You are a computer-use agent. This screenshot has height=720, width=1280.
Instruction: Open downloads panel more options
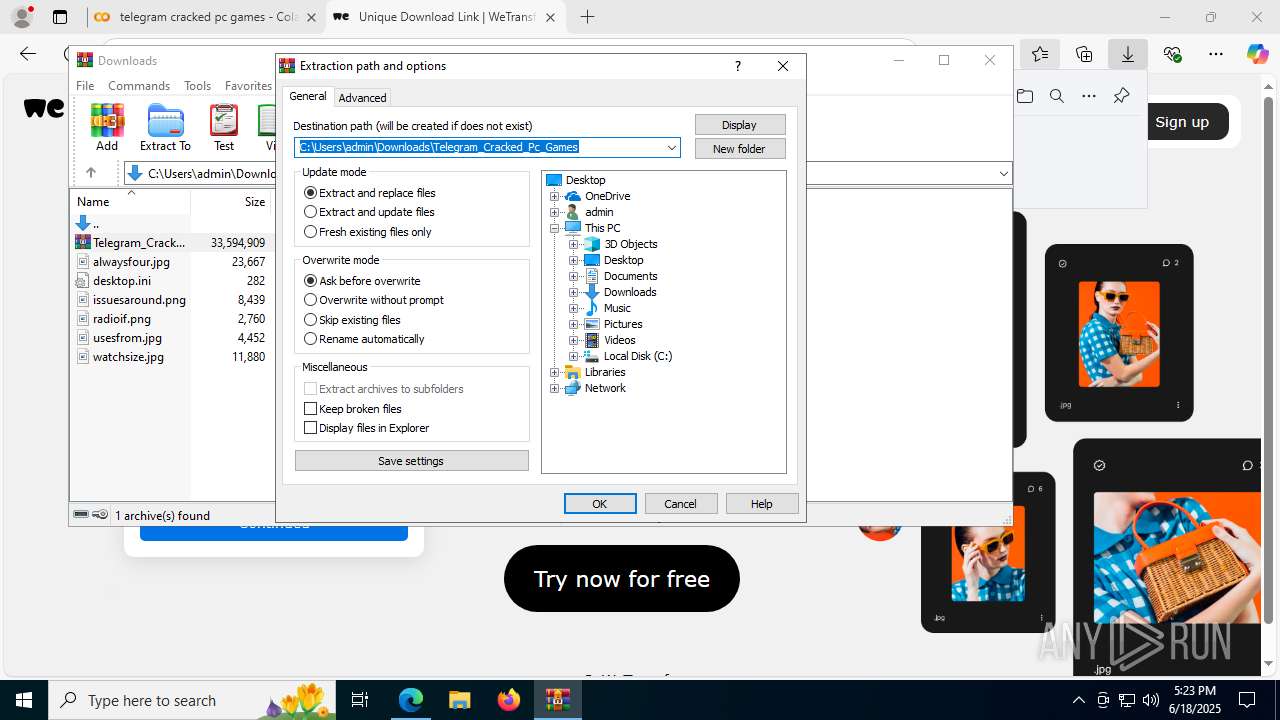click(1089, 96)
